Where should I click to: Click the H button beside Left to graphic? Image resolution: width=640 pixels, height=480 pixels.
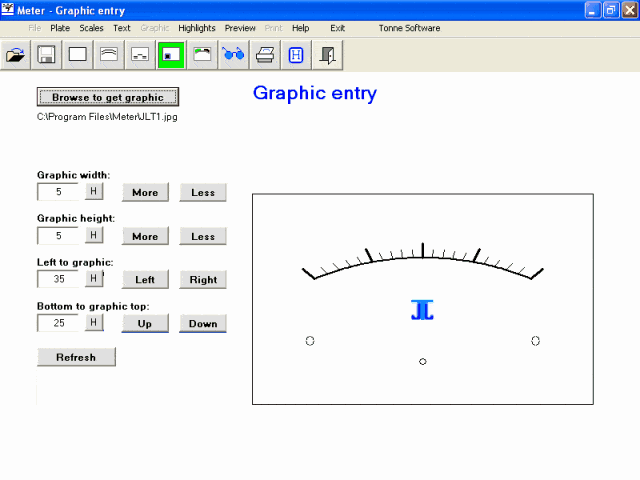(93, 278)
